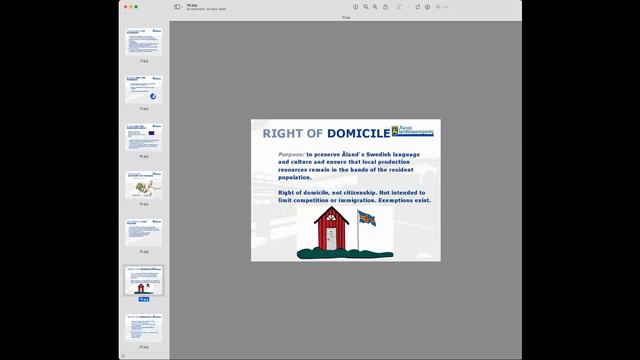Open the sidebar view options chevron

coord(182,7)
